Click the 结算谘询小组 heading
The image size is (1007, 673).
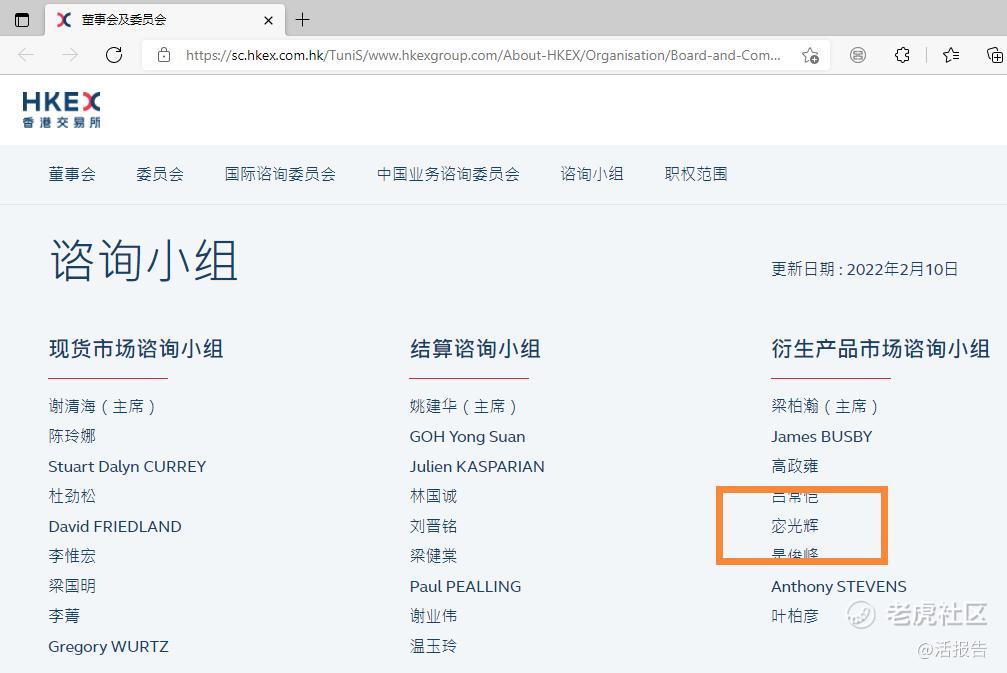(475, 349)
